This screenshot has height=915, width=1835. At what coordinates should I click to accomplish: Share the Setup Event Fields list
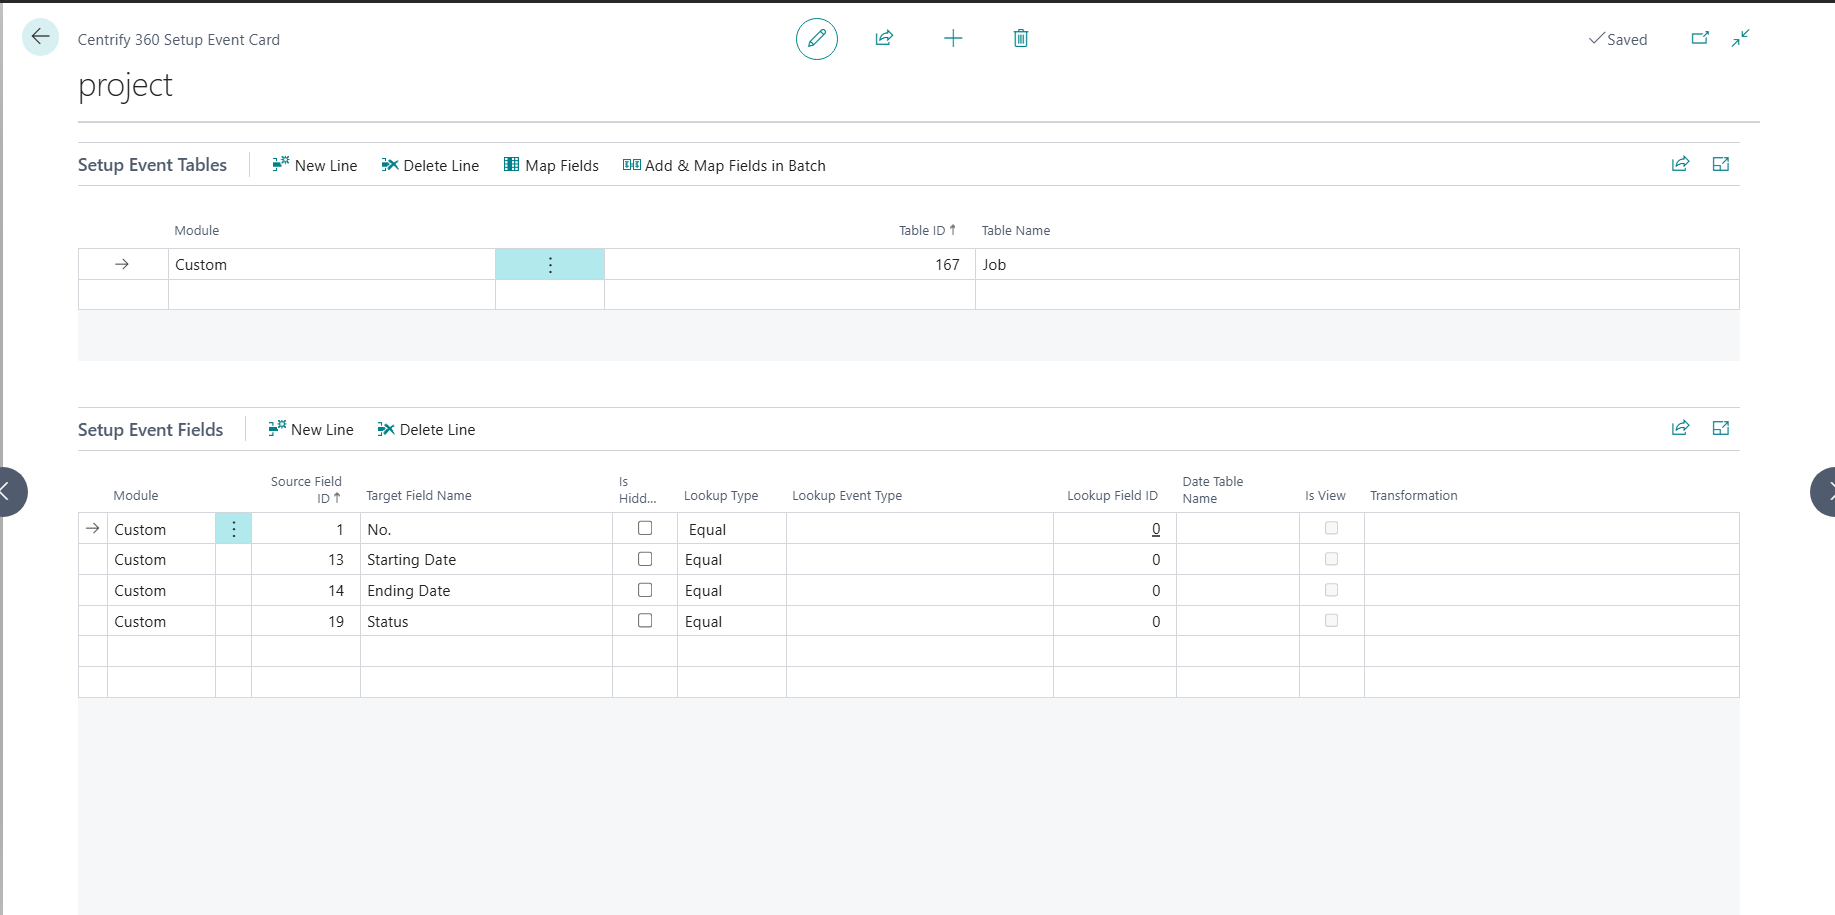click(1680, 428)
